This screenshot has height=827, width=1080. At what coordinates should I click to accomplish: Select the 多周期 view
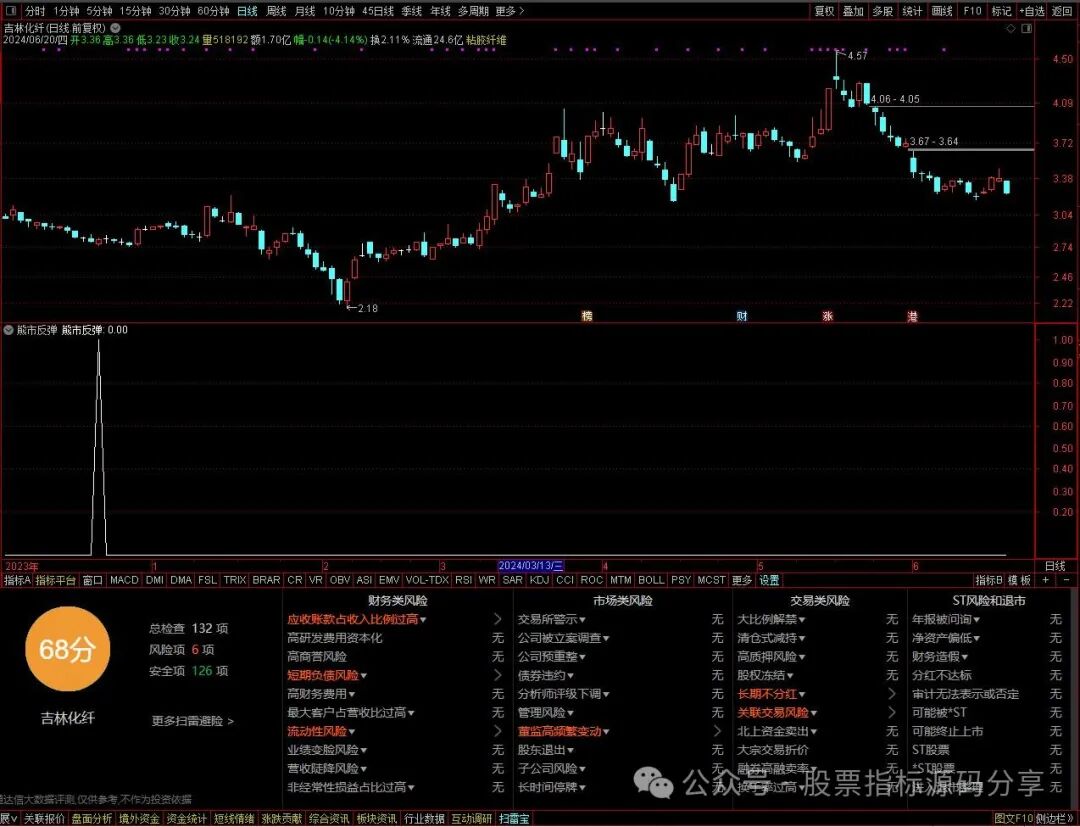[473, 11]
